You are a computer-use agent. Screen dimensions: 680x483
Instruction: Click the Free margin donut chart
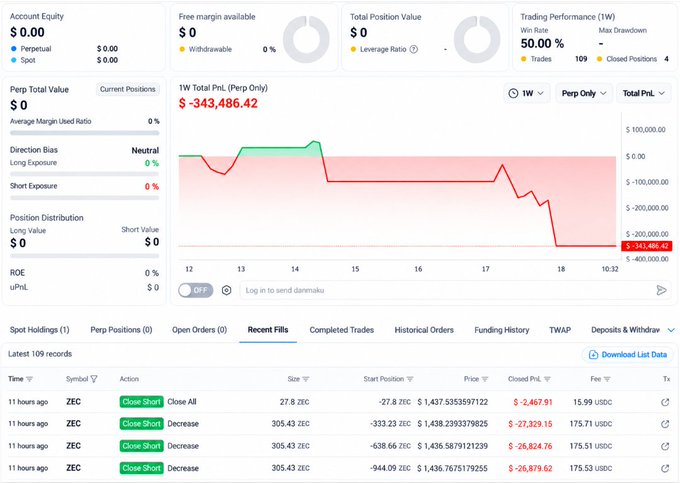(306, 39)
